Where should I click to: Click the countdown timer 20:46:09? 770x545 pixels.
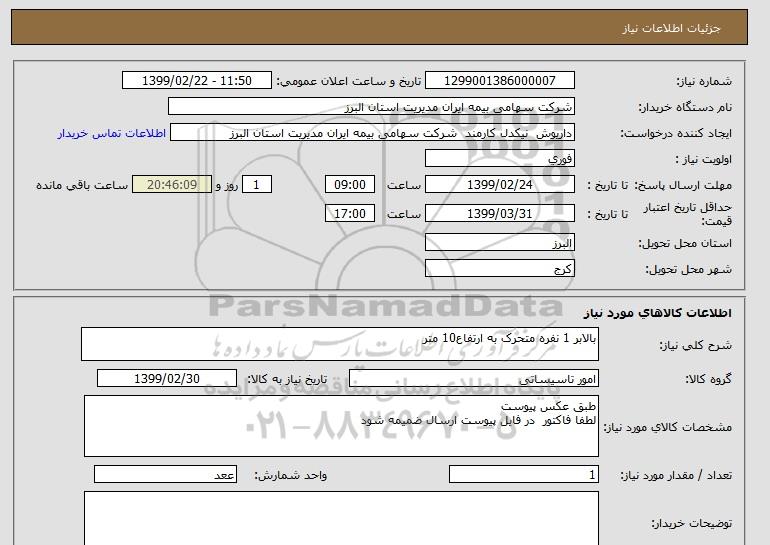pyautogui.click(x=172, y=185)
